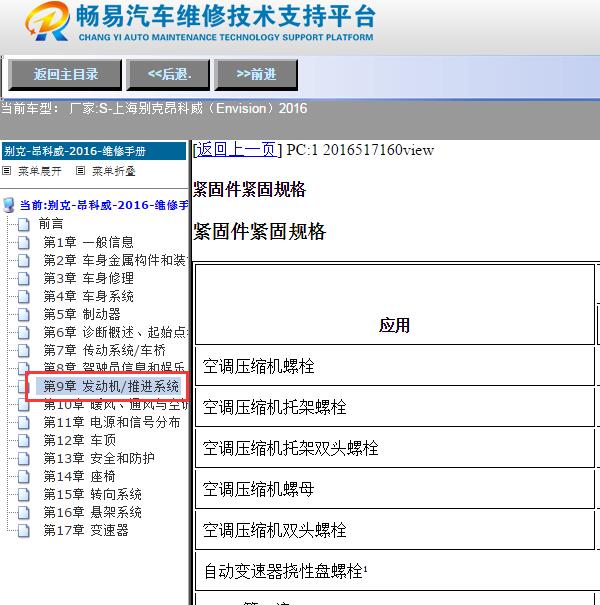Screen dimensions: 600x605
Task: Click the PC:1 2016517160view text
Action: coord(360,150)
